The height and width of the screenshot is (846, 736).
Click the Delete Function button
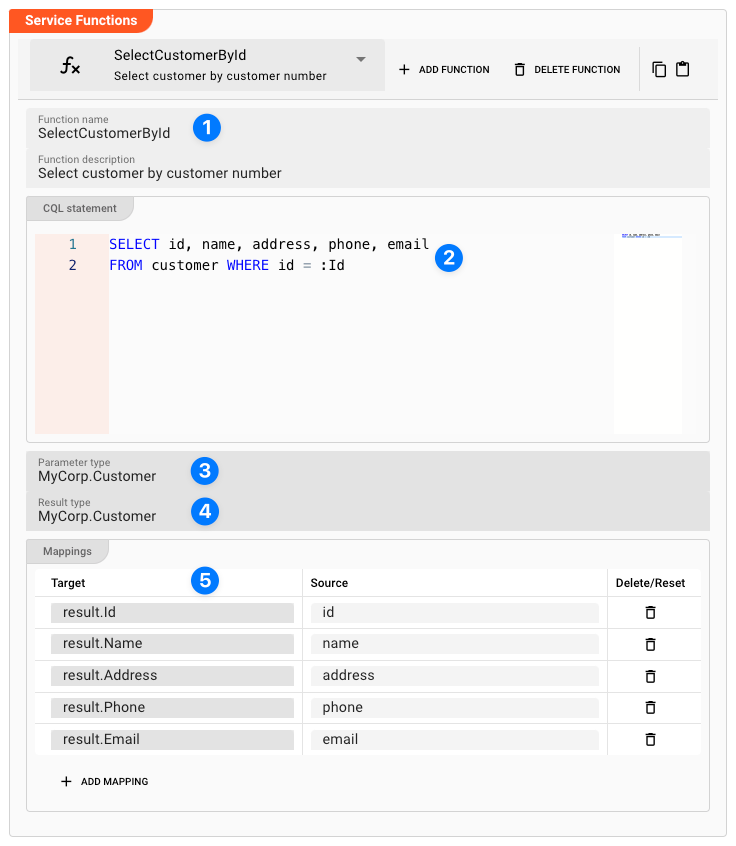[x=567, y=70]
